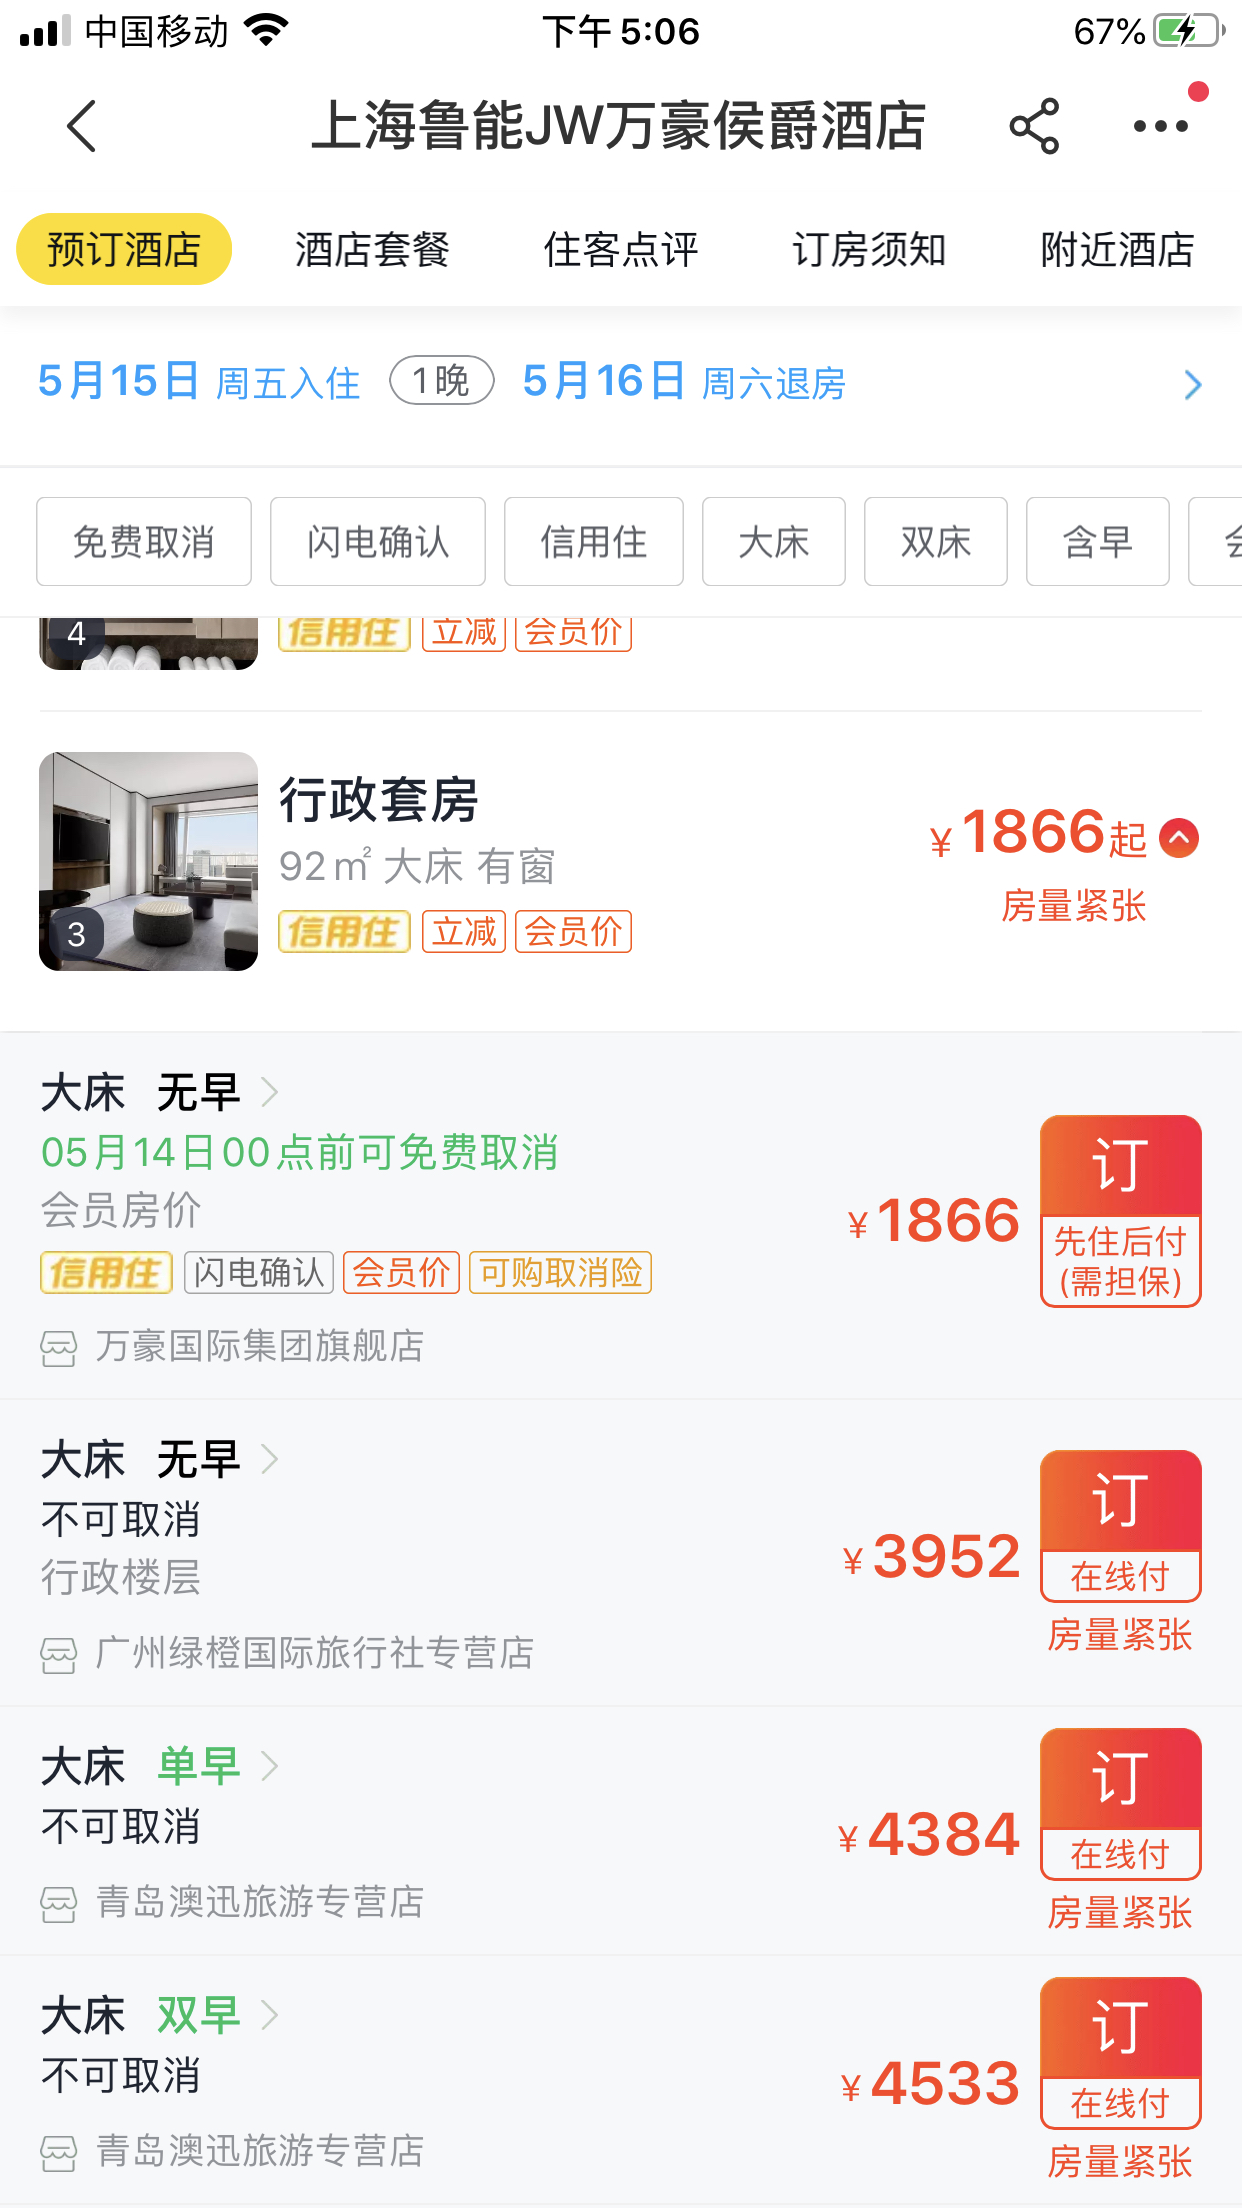Image resolution: width=1242 pixels, height=2208 pixels.
Task: Open the 行政套房 room photo thumbnail
Action: point(148,861)
